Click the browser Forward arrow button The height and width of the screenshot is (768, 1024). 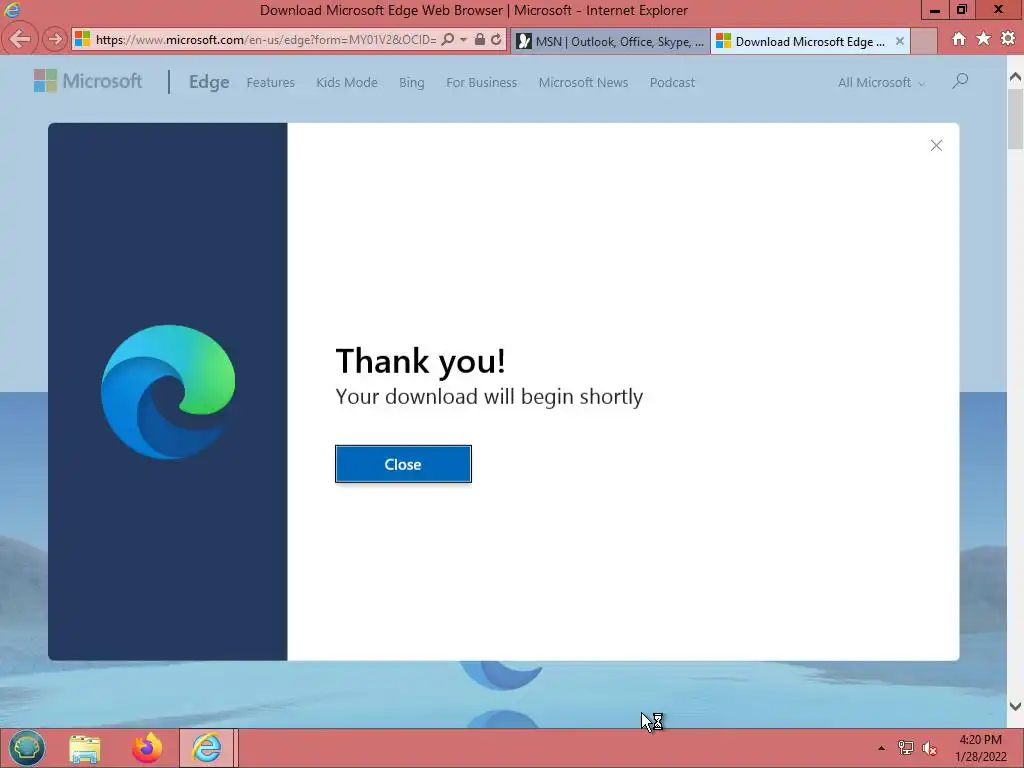pyautogui.click(x=55, y=40)
